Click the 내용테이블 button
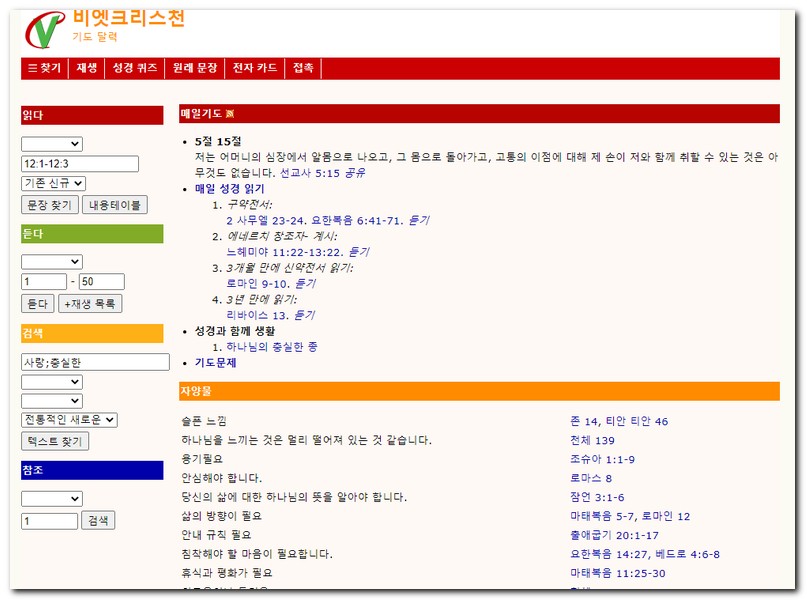 pyautogui.click(x=114, y=205)
